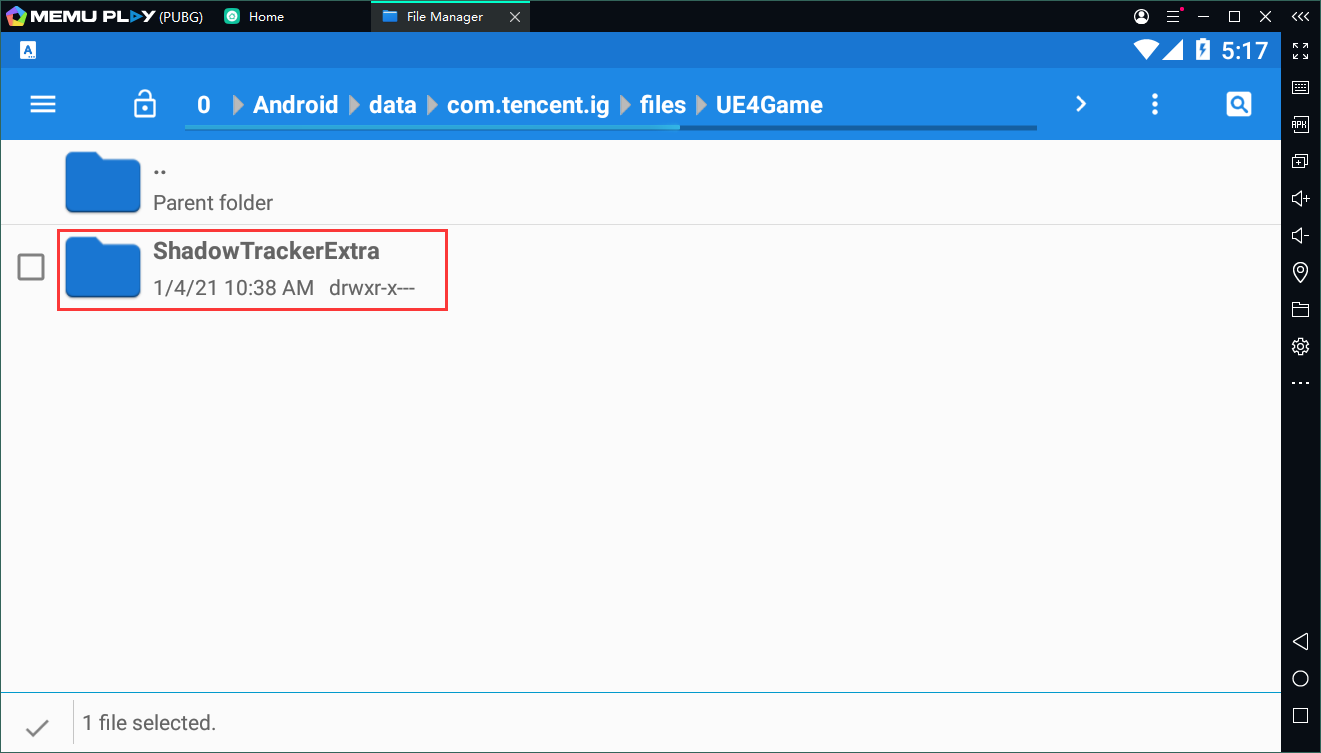Screen dimensions: 1321x753
Task: Open the three-dot overflow menu
Action: 1155,104
